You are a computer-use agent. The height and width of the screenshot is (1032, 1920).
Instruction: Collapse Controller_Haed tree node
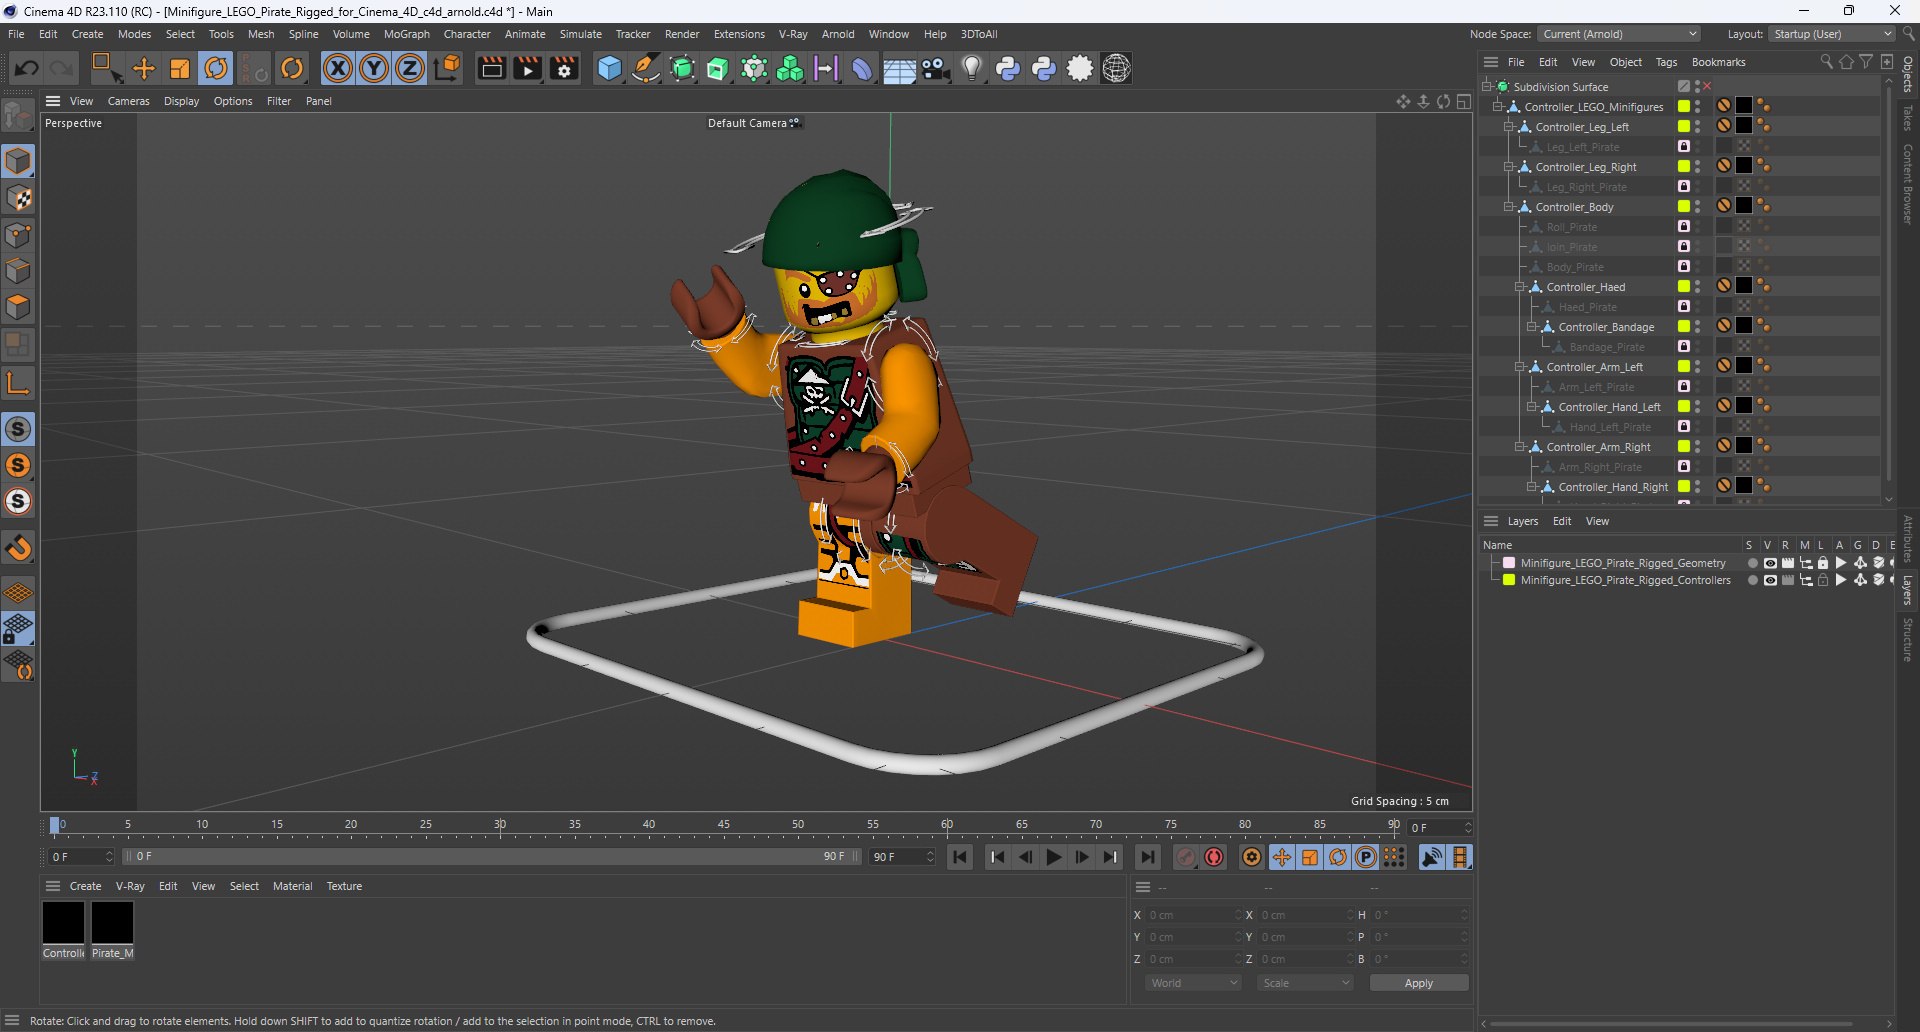click(x=1520, y=287)
